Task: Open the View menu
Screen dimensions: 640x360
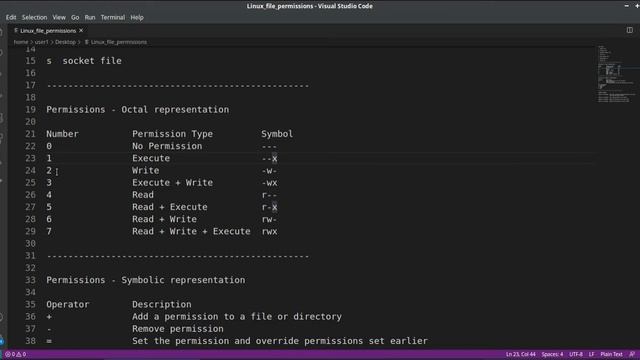Action: (59, 18)
